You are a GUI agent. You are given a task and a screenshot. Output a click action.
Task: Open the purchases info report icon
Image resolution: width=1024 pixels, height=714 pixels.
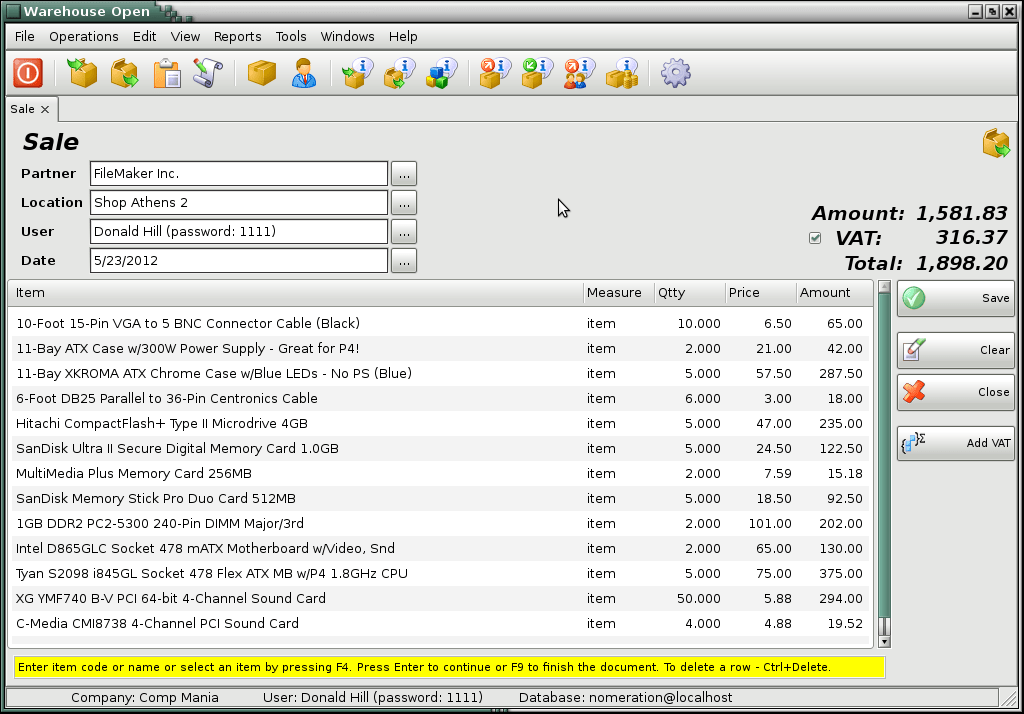(357, 73)
